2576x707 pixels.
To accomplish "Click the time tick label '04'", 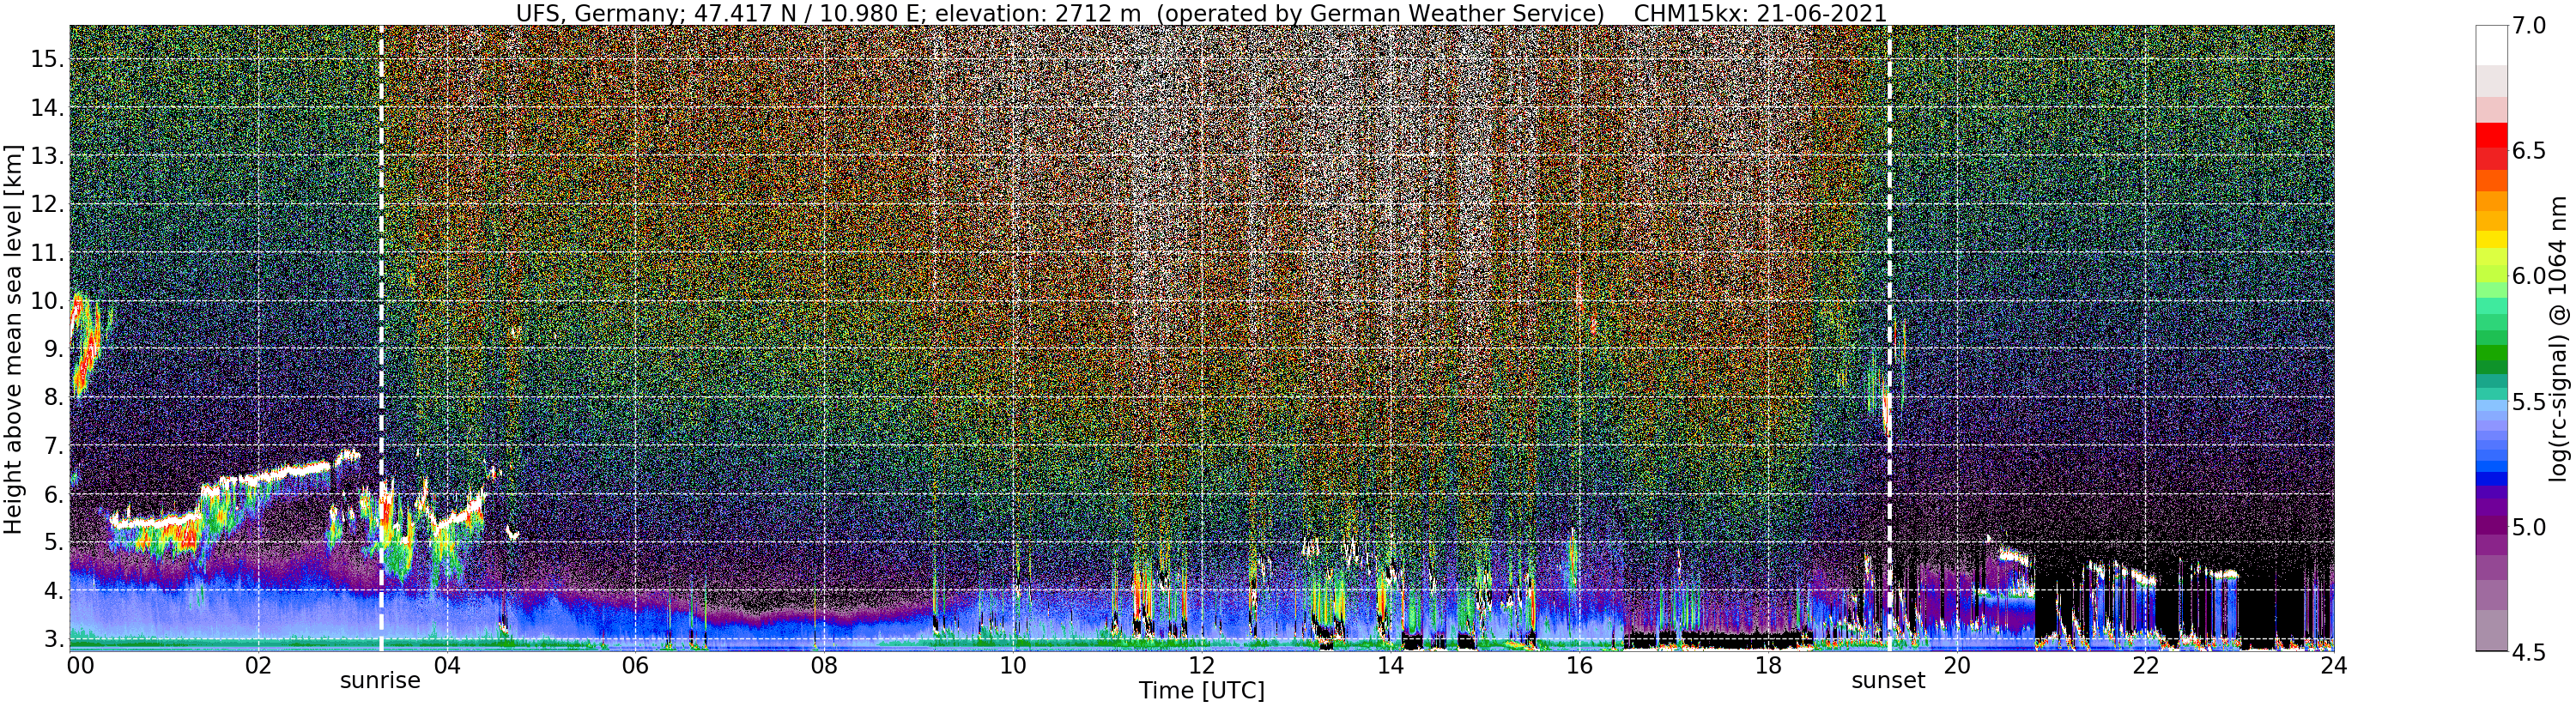I will (447, 666).
